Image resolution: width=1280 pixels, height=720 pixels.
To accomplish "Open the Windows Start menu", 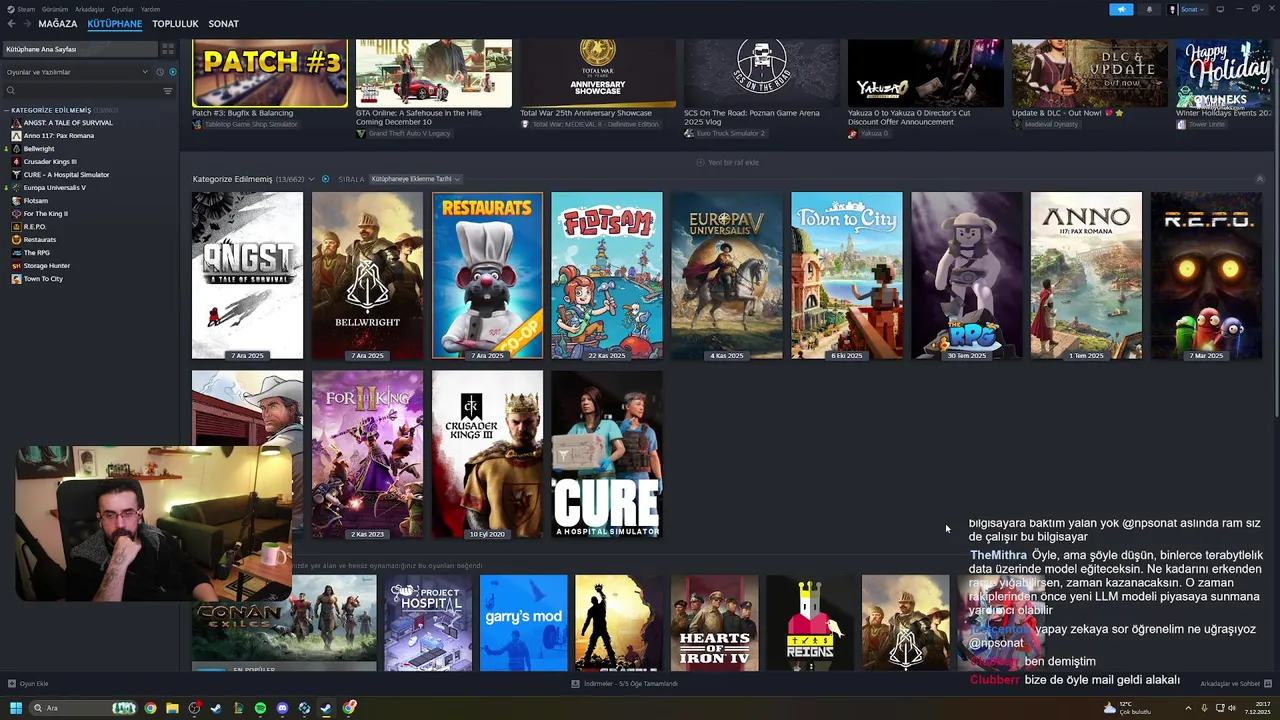I will [16, 708].
